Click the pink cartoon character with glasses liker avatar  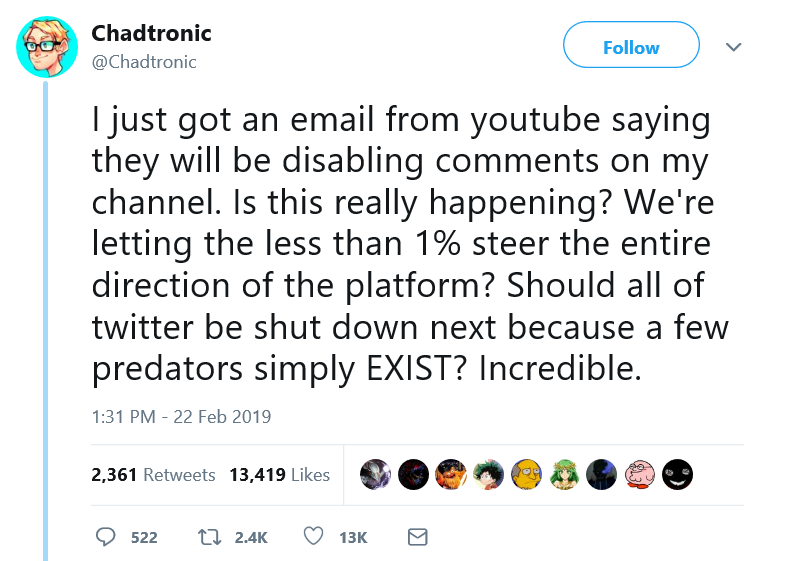(639, 475)
